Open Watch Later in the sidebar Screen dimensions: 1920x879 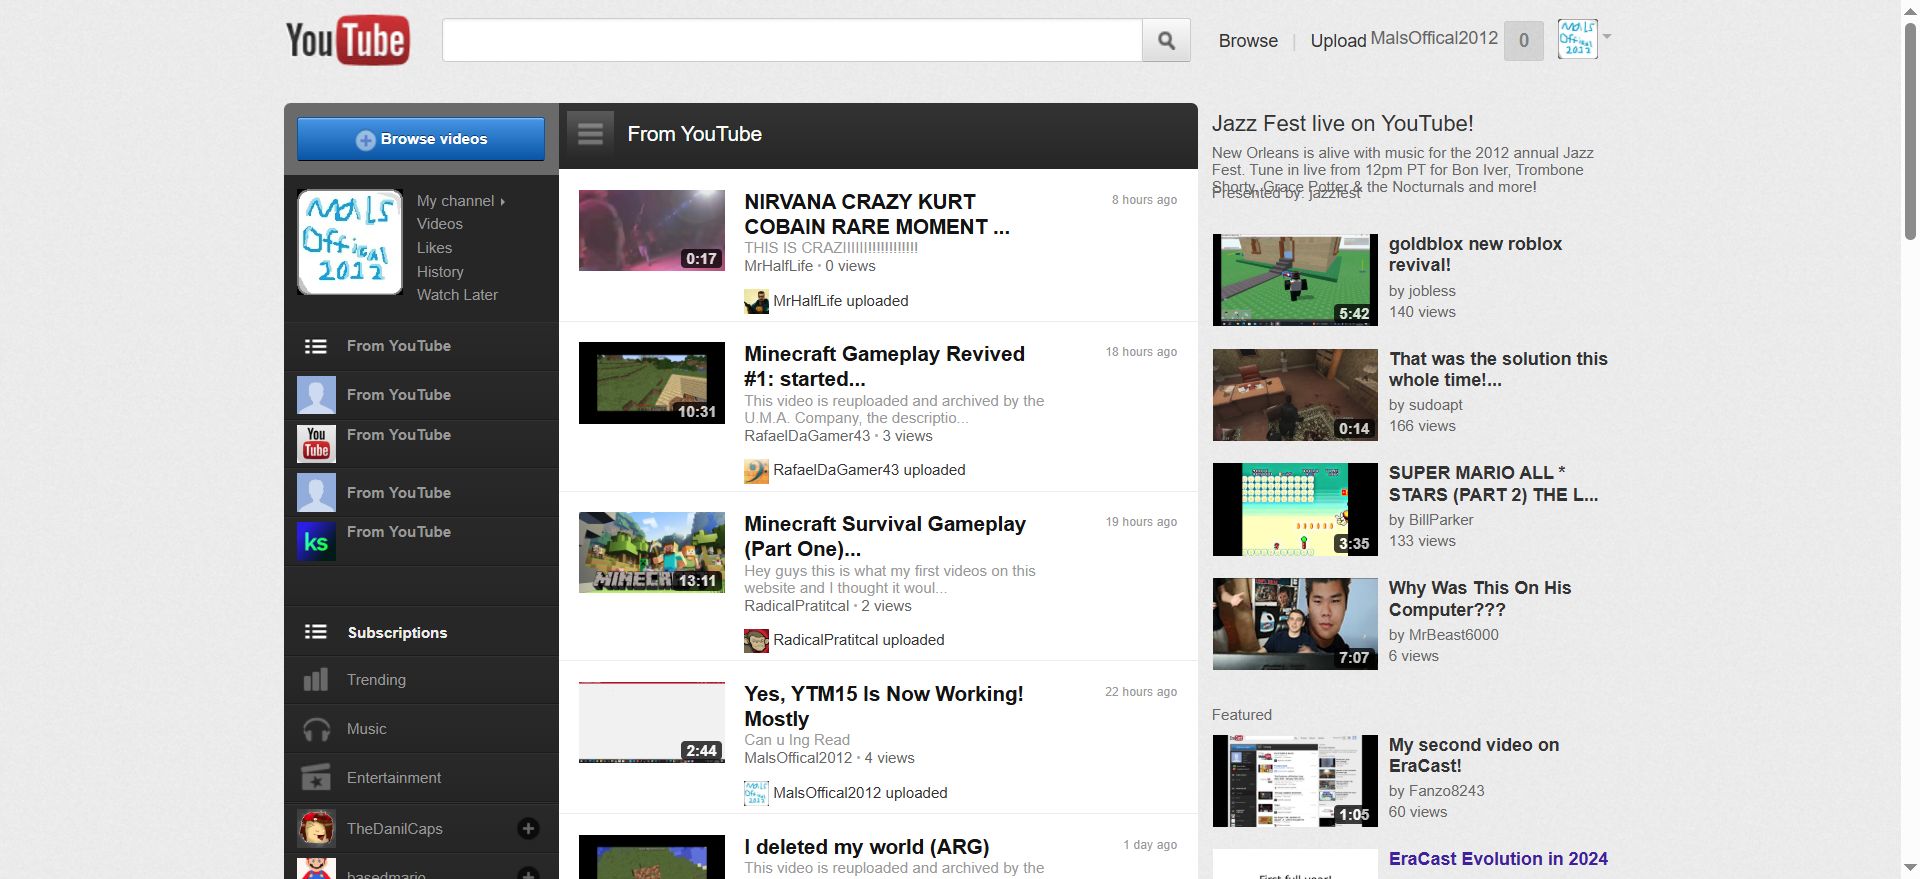click(457, 295)
